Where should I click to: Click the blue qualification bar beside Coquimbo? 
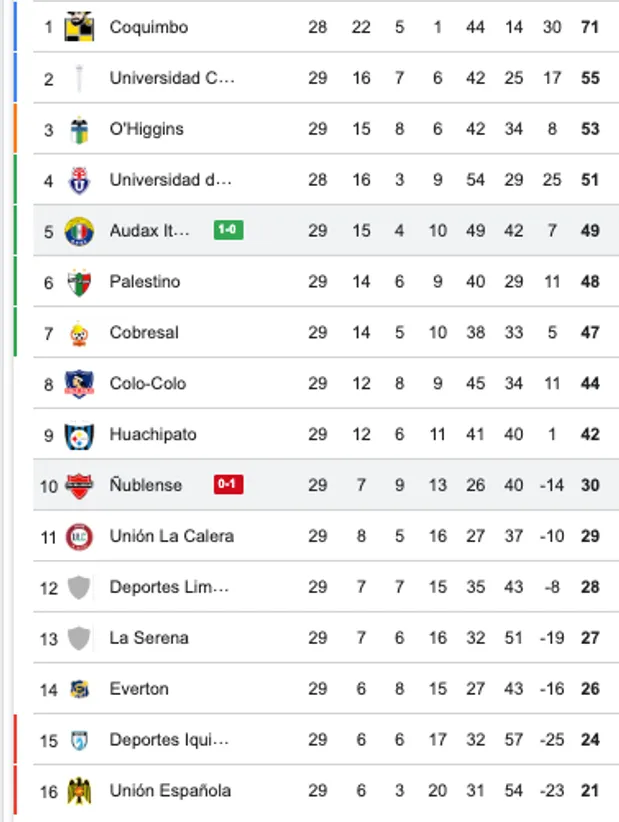[13, 27]
